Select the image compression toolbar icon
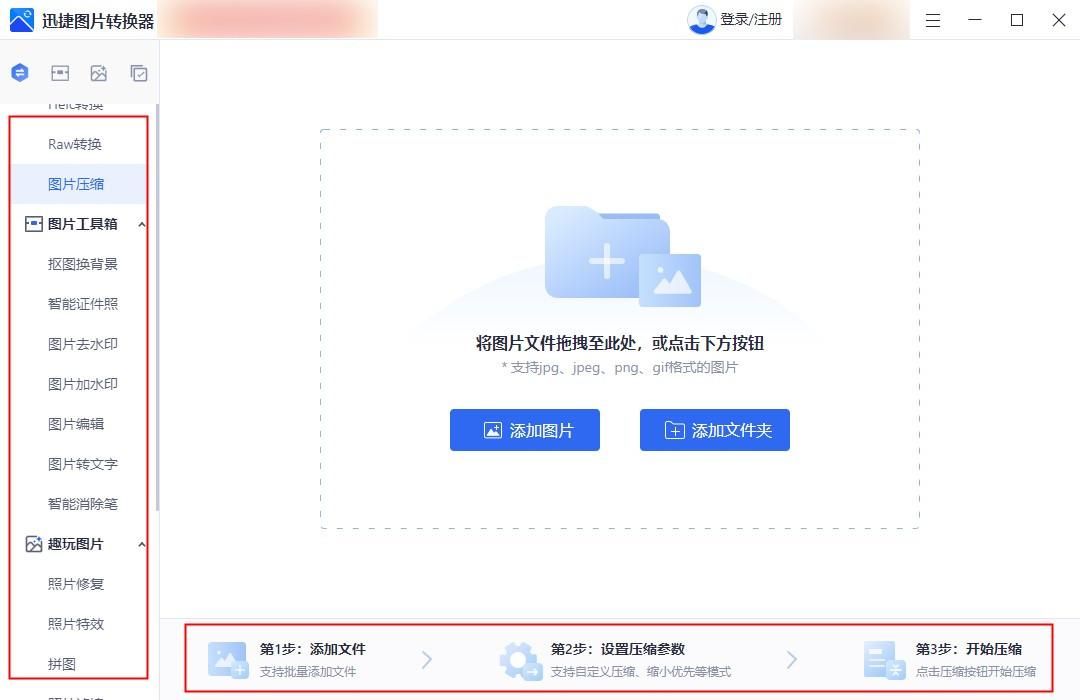This screenshot has height=700, width=1080. (x=59, y=72)
